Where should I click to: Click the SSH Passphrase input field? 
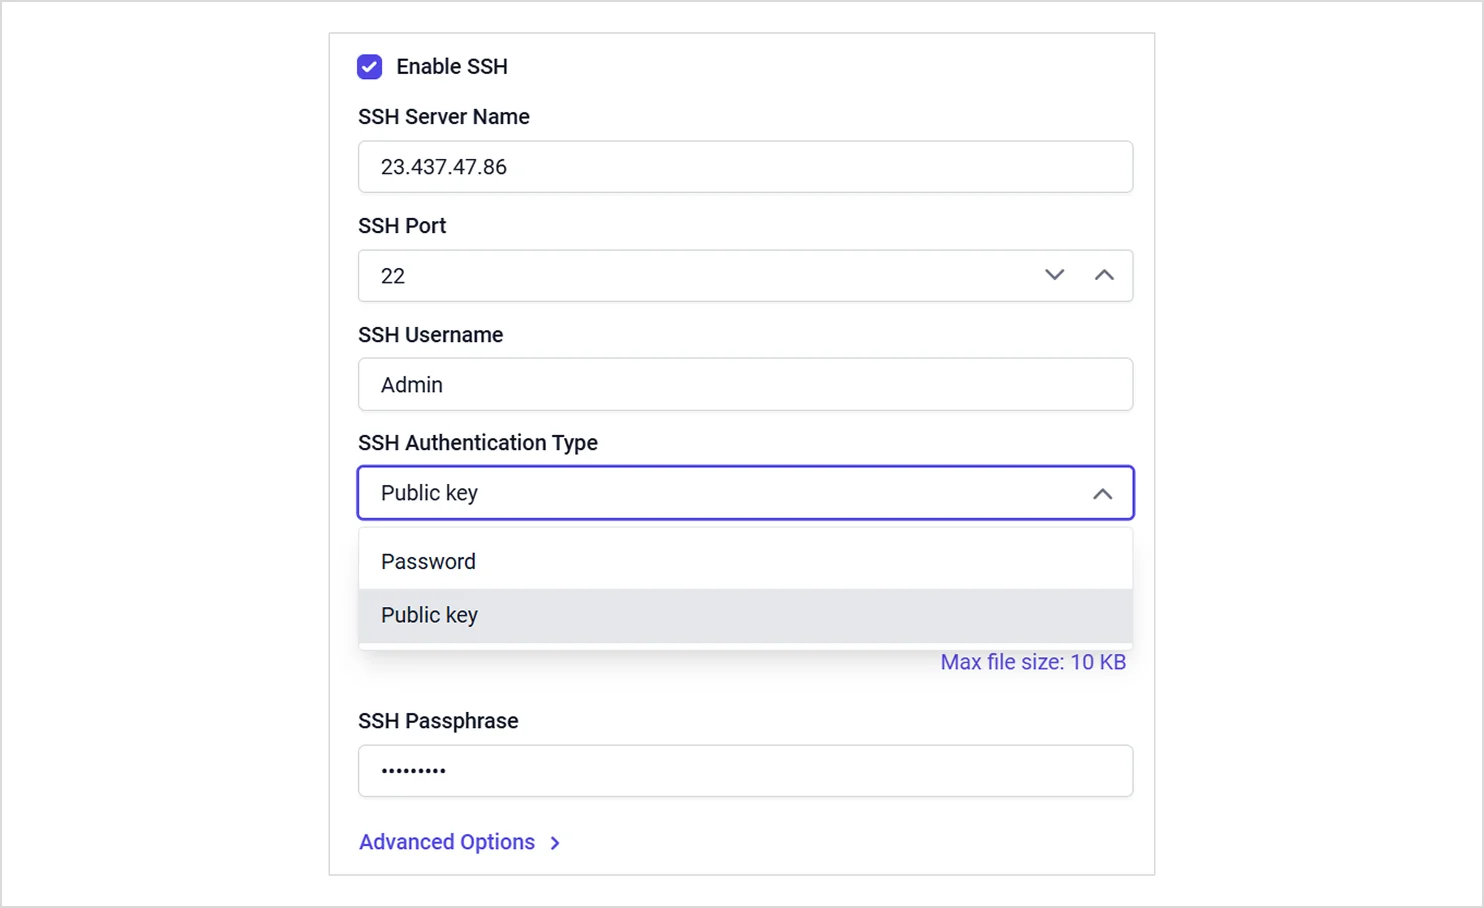tap(745, 771)
